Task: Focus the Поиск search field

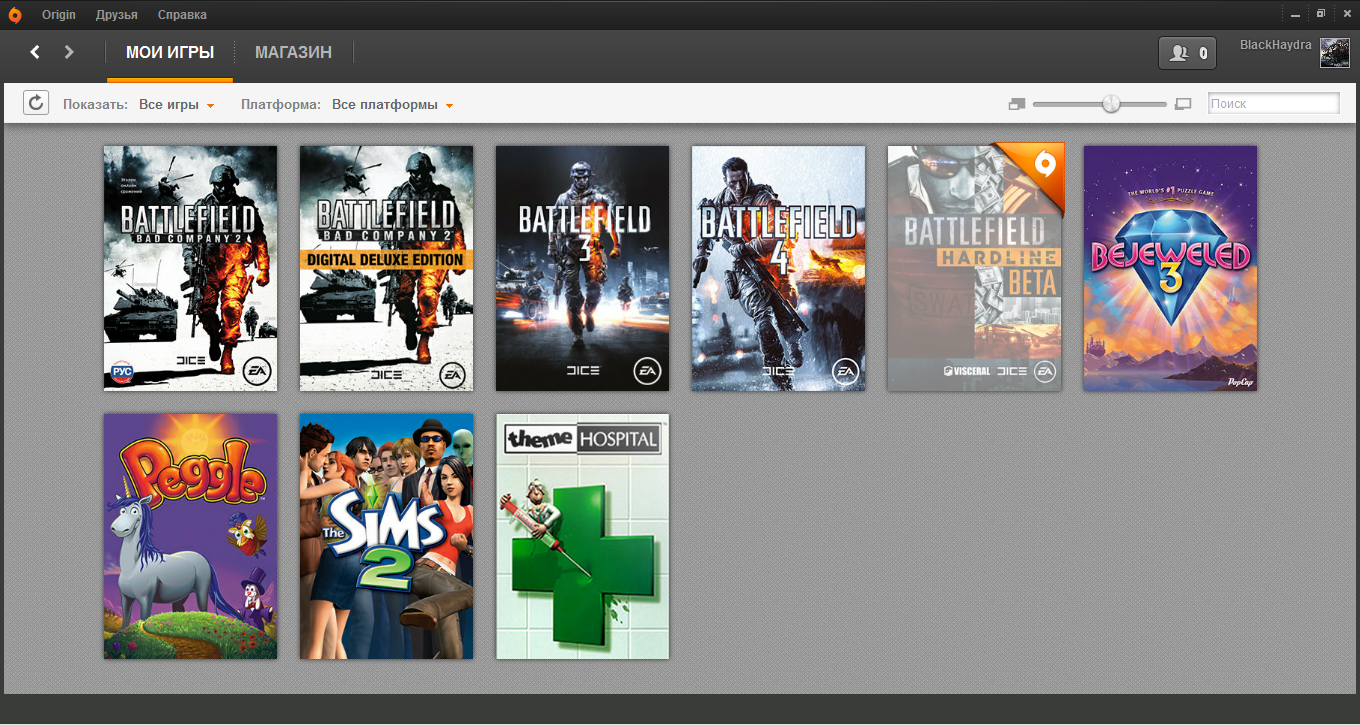Action: [1274, 103]
